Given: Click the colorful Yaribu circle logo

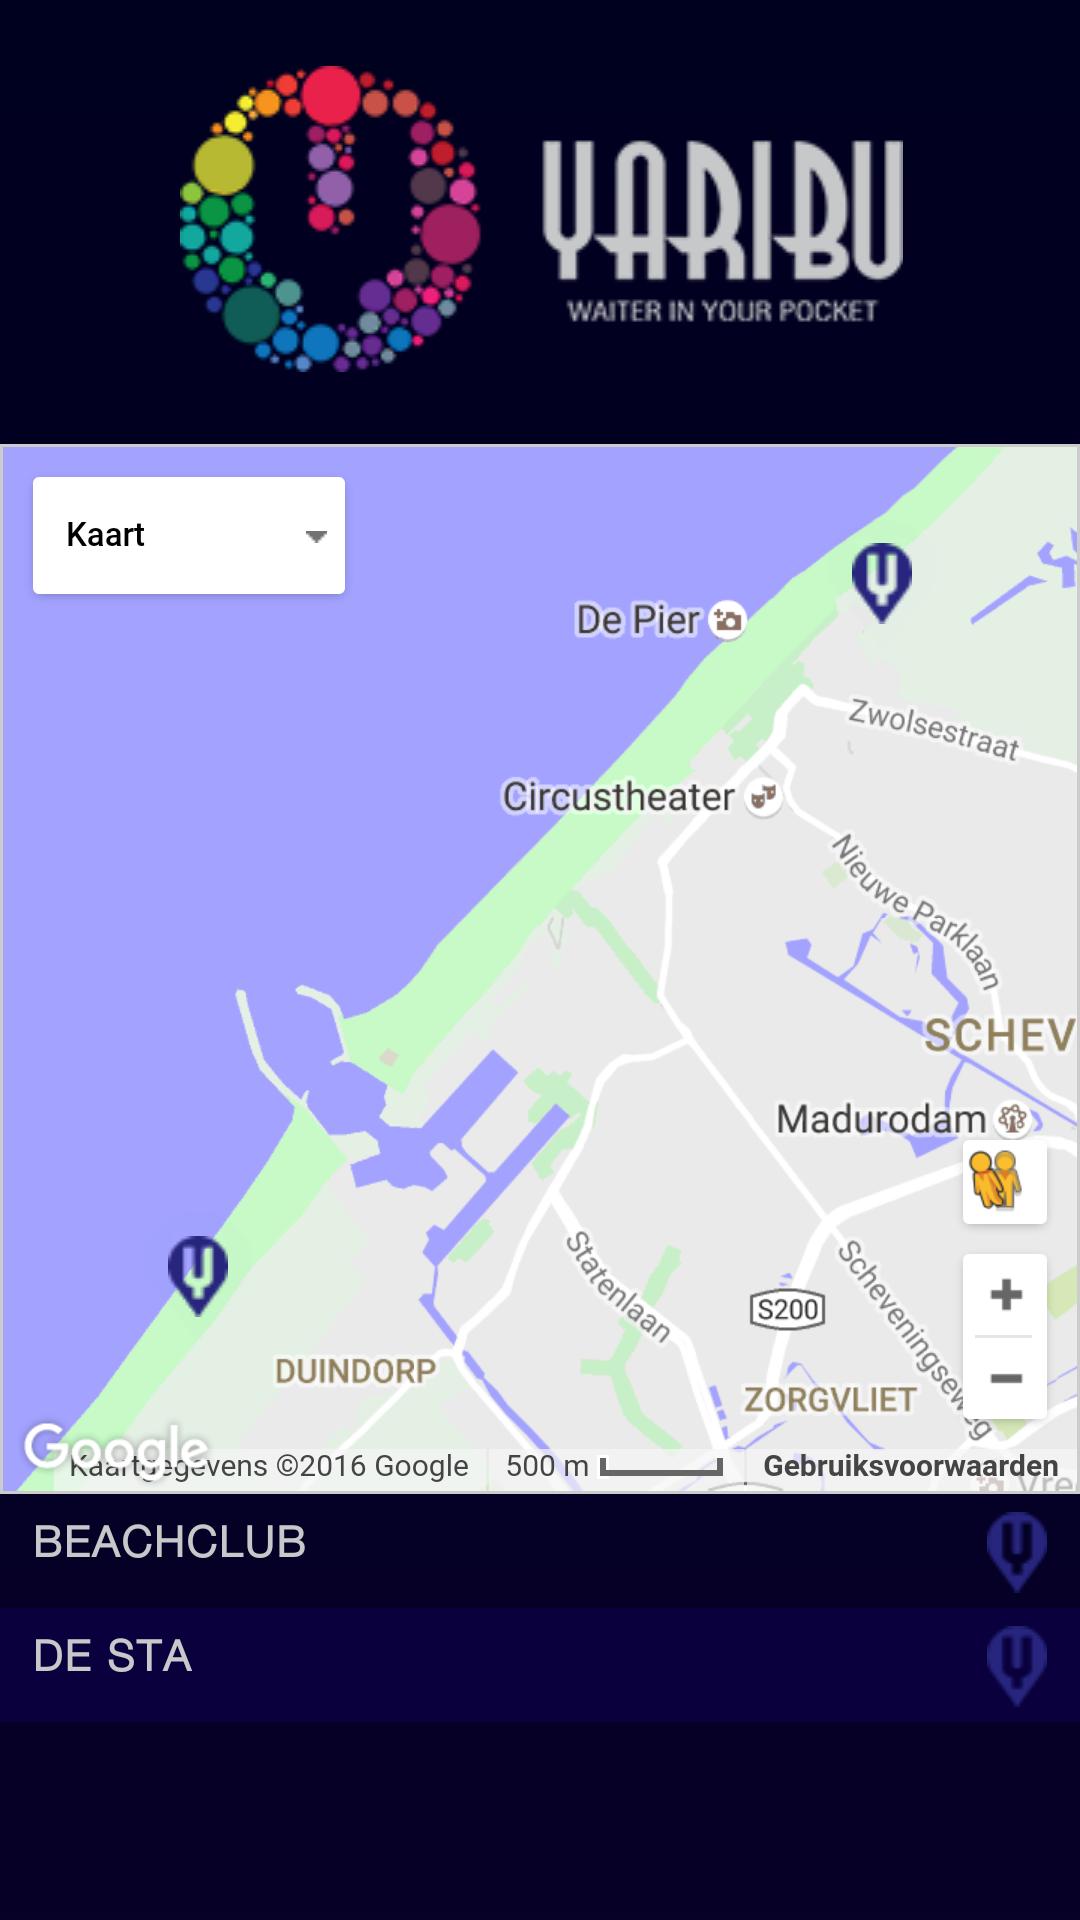Looking at the screenshot, I should tap(330, 219).
